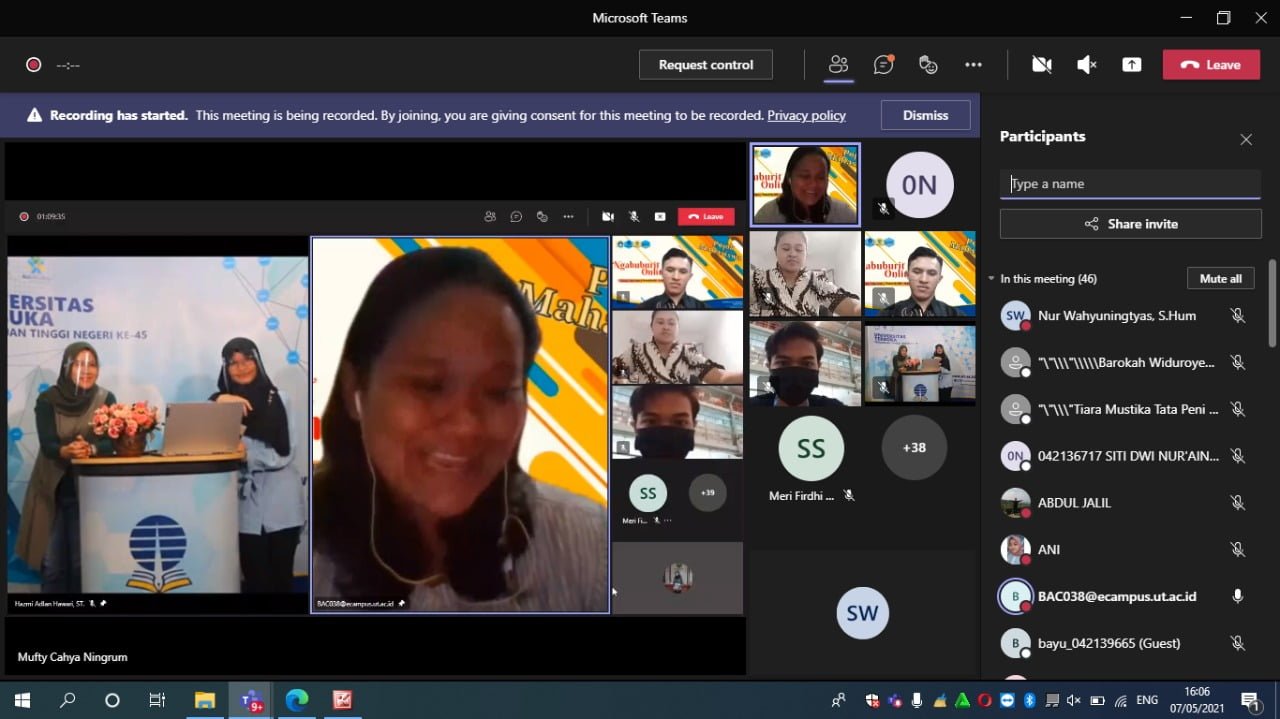Image resolution: width=1280 pixels, height=719 pixels.
Task: Click the participants list vertical scrollbar
Action: point(1272,302)
